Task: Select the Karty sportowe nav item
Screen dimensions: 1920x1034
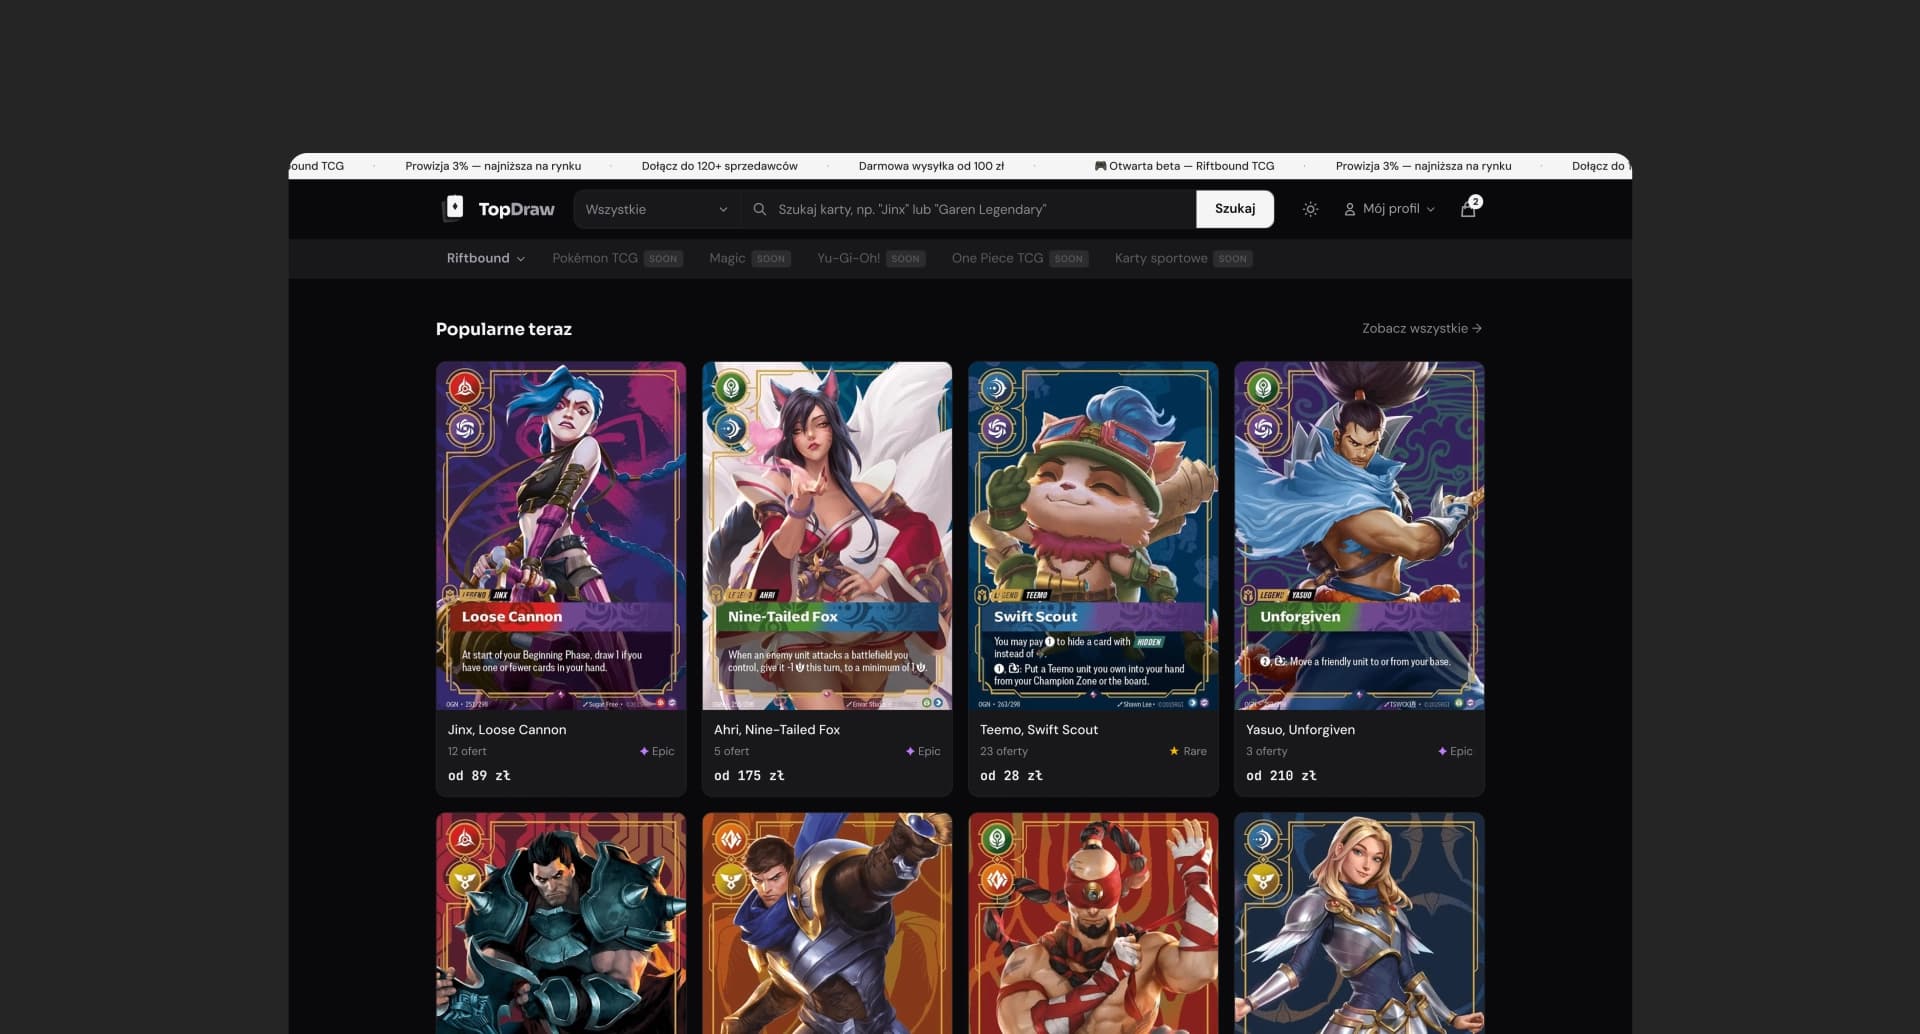Action: click(x=1161, y=258)
